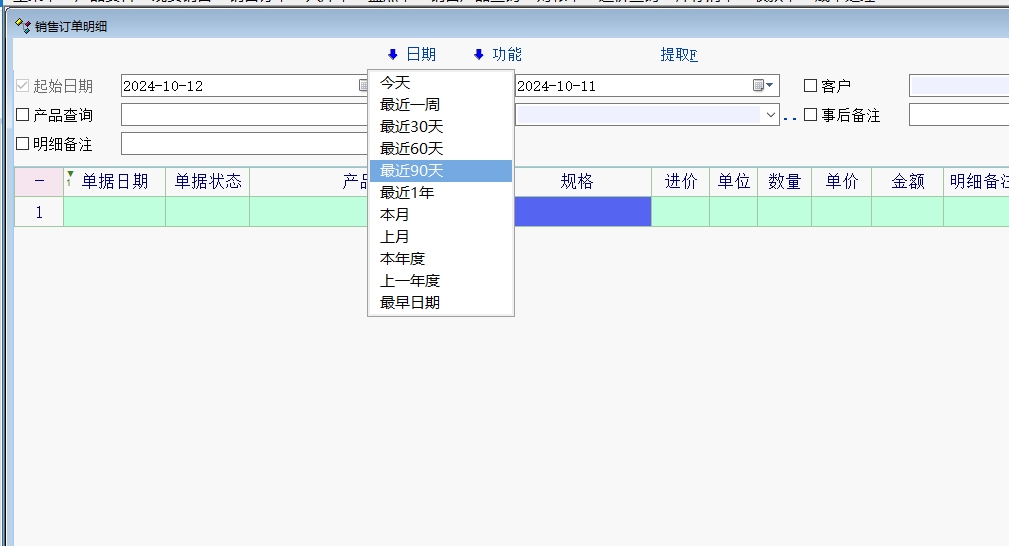This screenshot has height=546, width=1009.
Task: Tick the 事后备注 checkbox
Action: click(811, 115)
